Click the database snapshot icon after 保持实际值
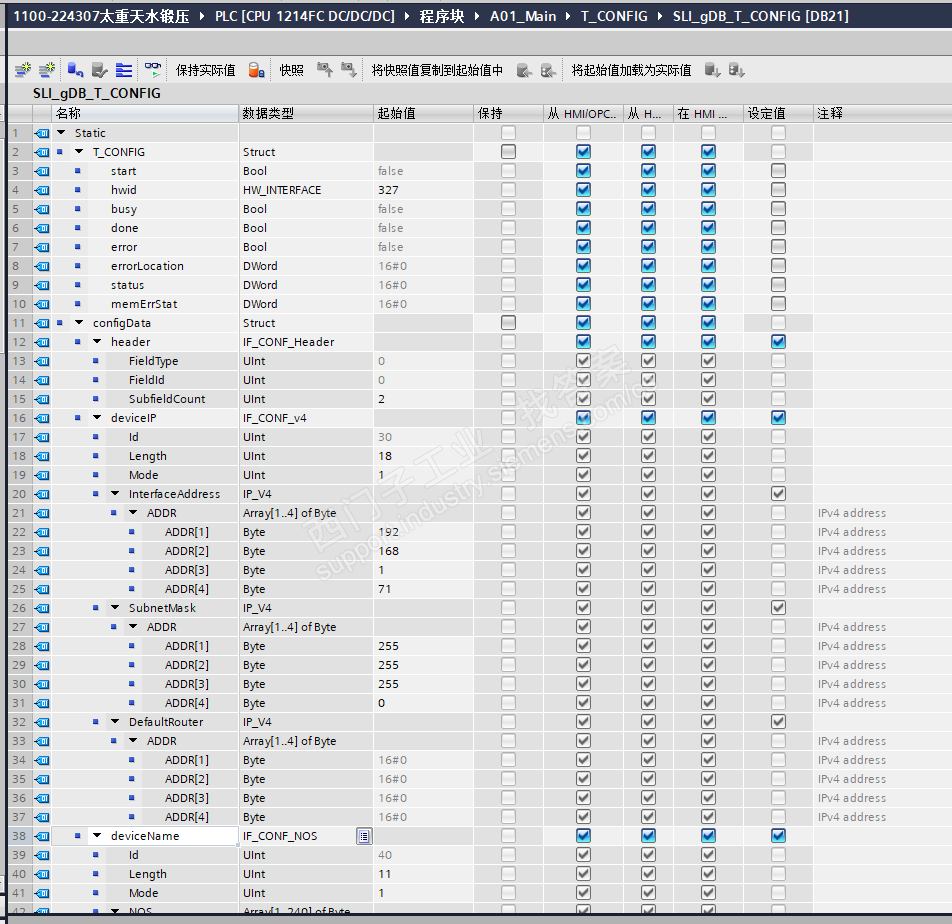Viewport: 952px width, 924px height. (256, 70)
